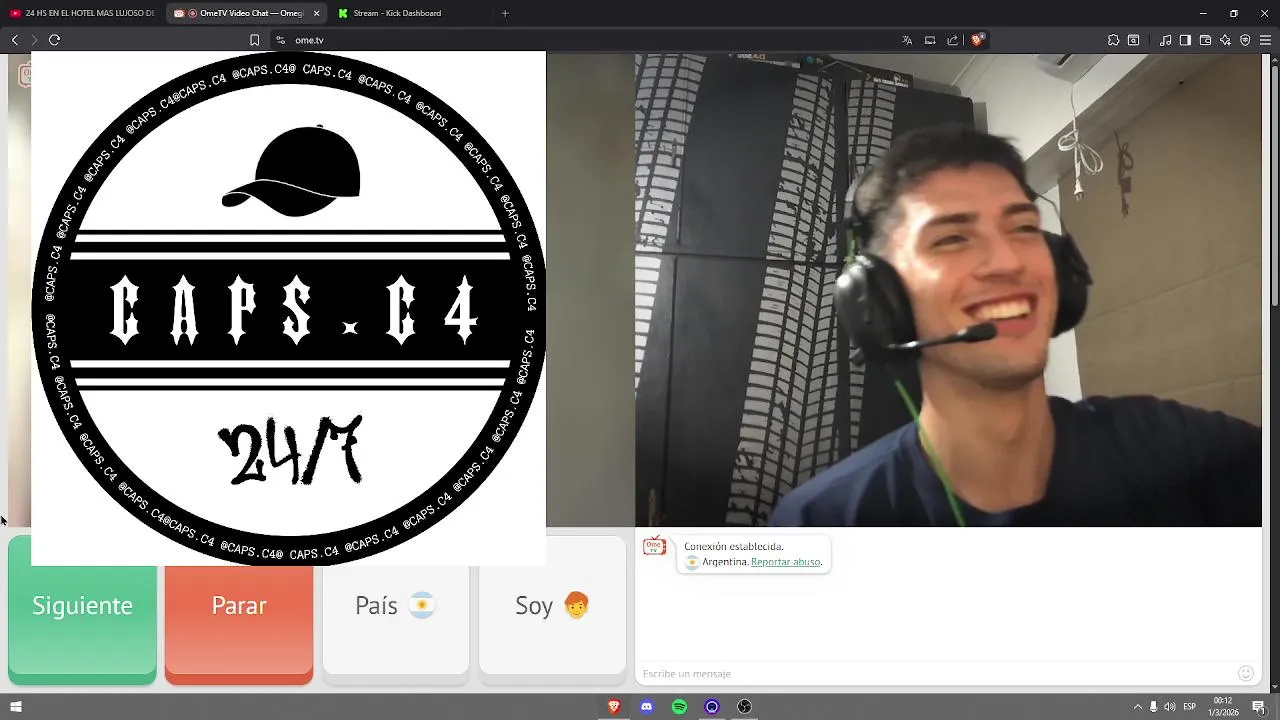1280x720 pixels.
Task: Toggle the browser sidebar panel
Action: click(1185, 40)
